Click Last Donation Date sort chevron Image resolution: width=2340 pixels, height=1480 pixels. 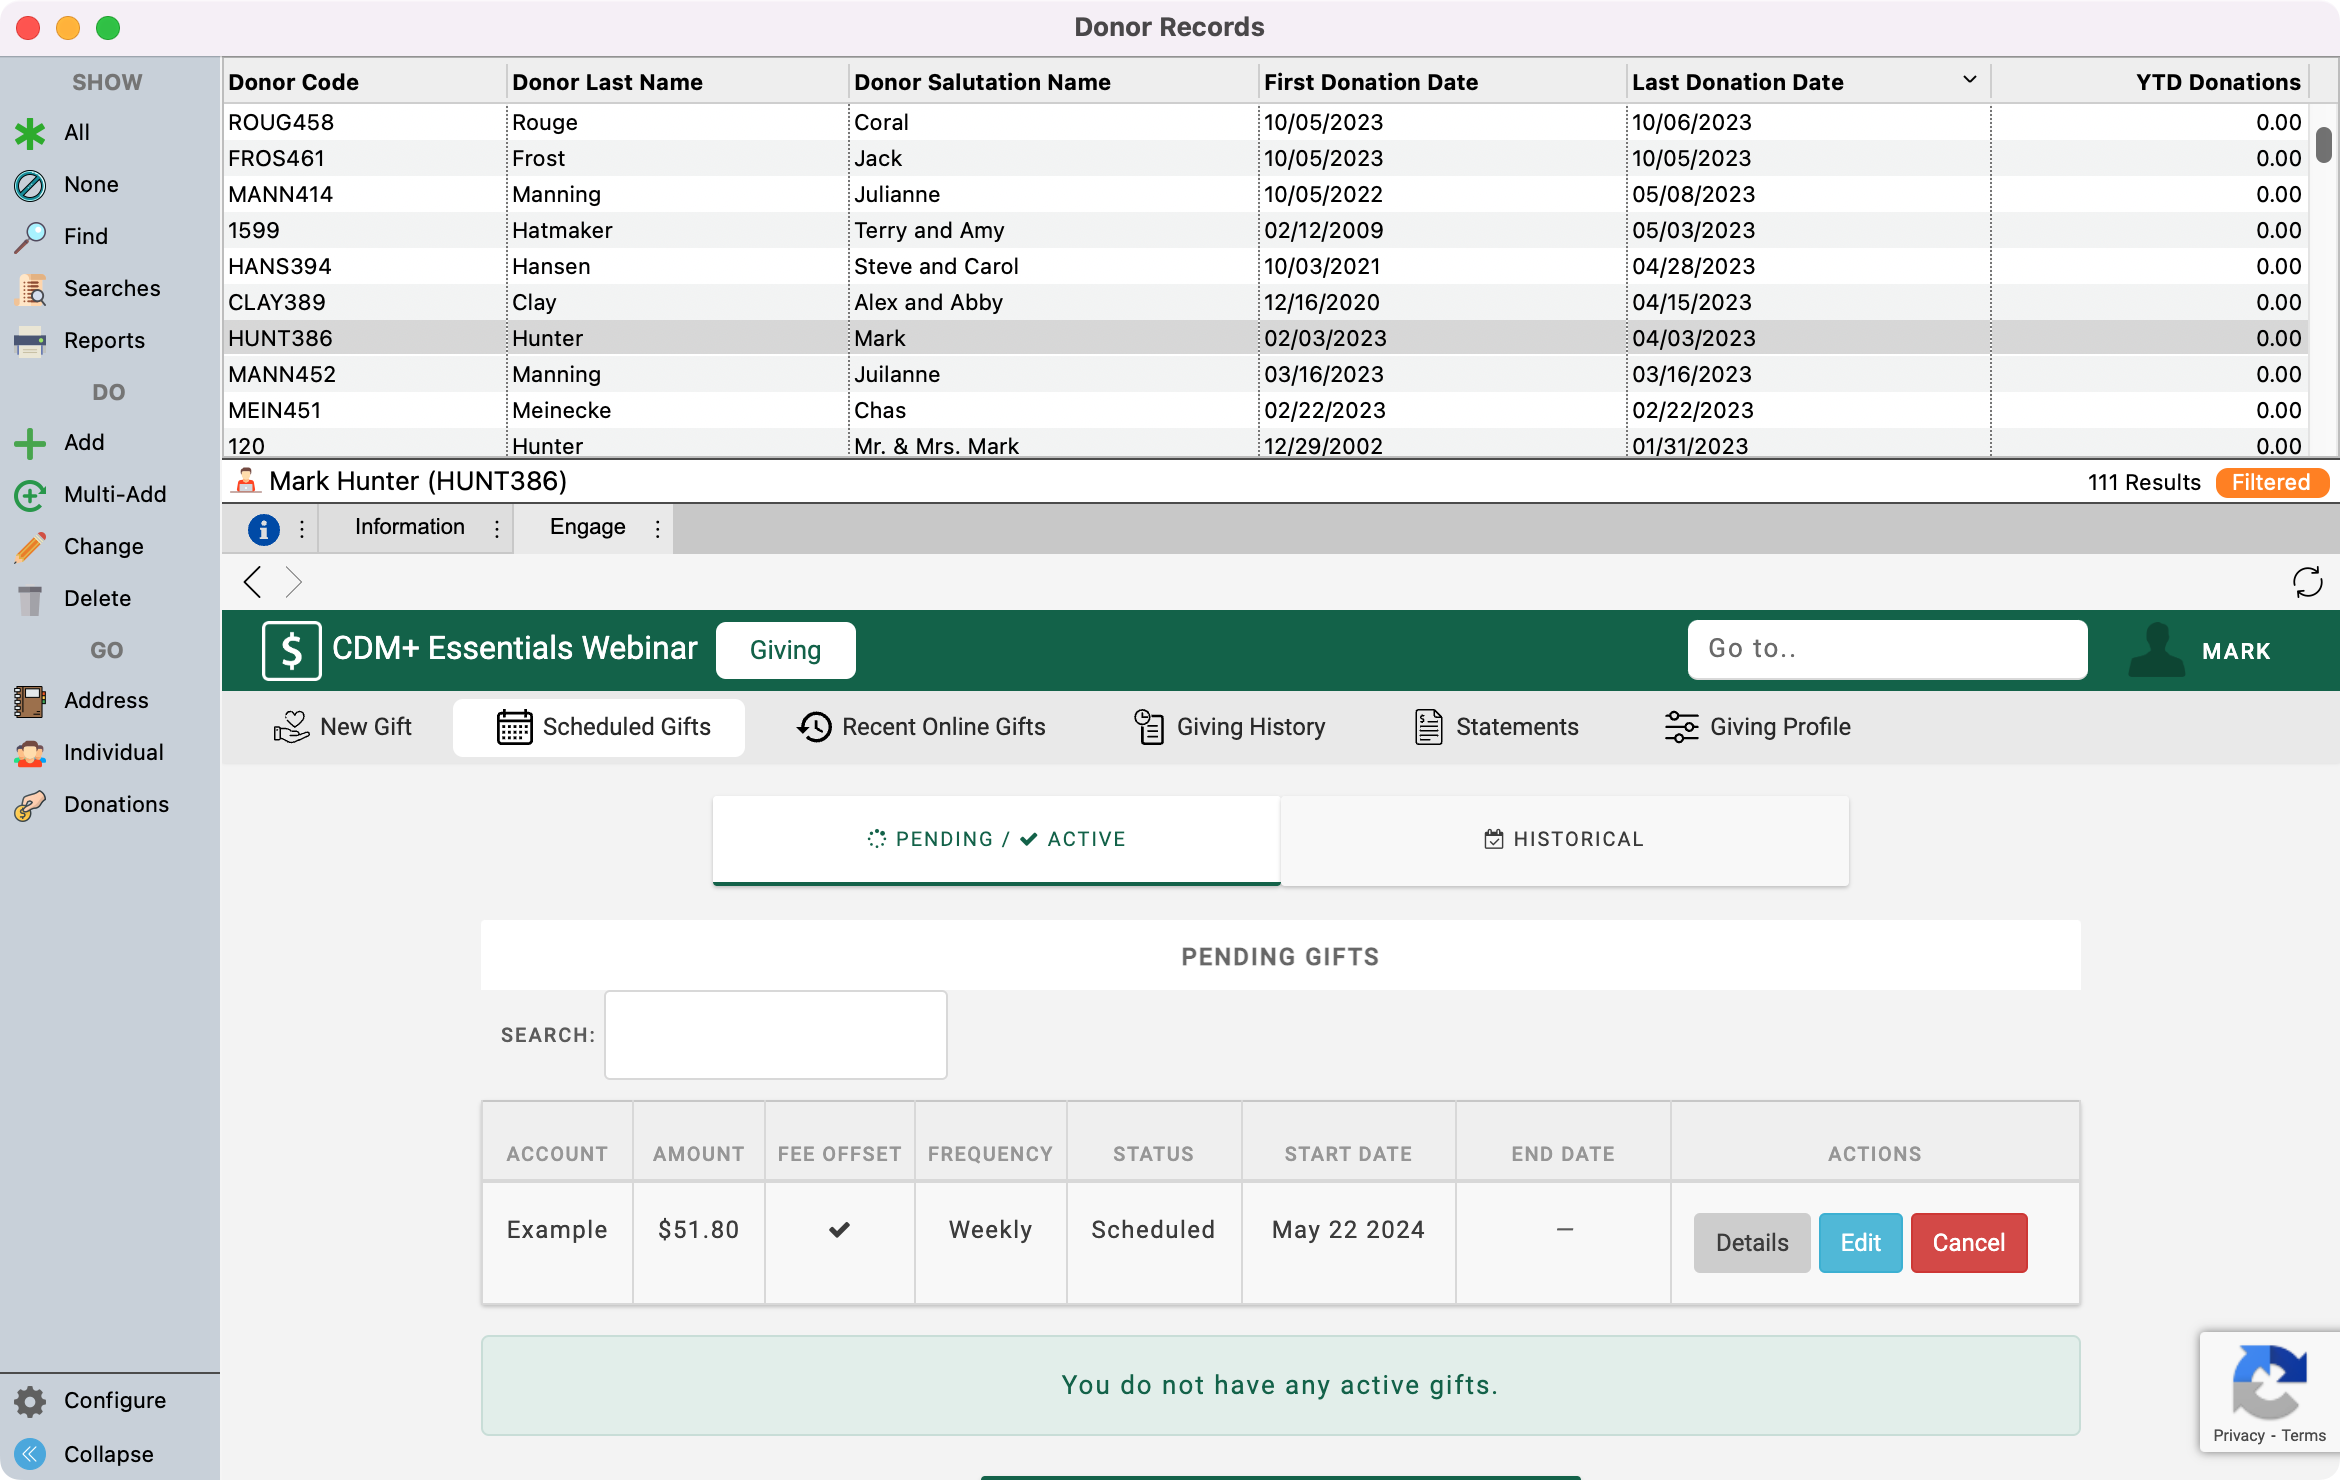coord(1969,80)
